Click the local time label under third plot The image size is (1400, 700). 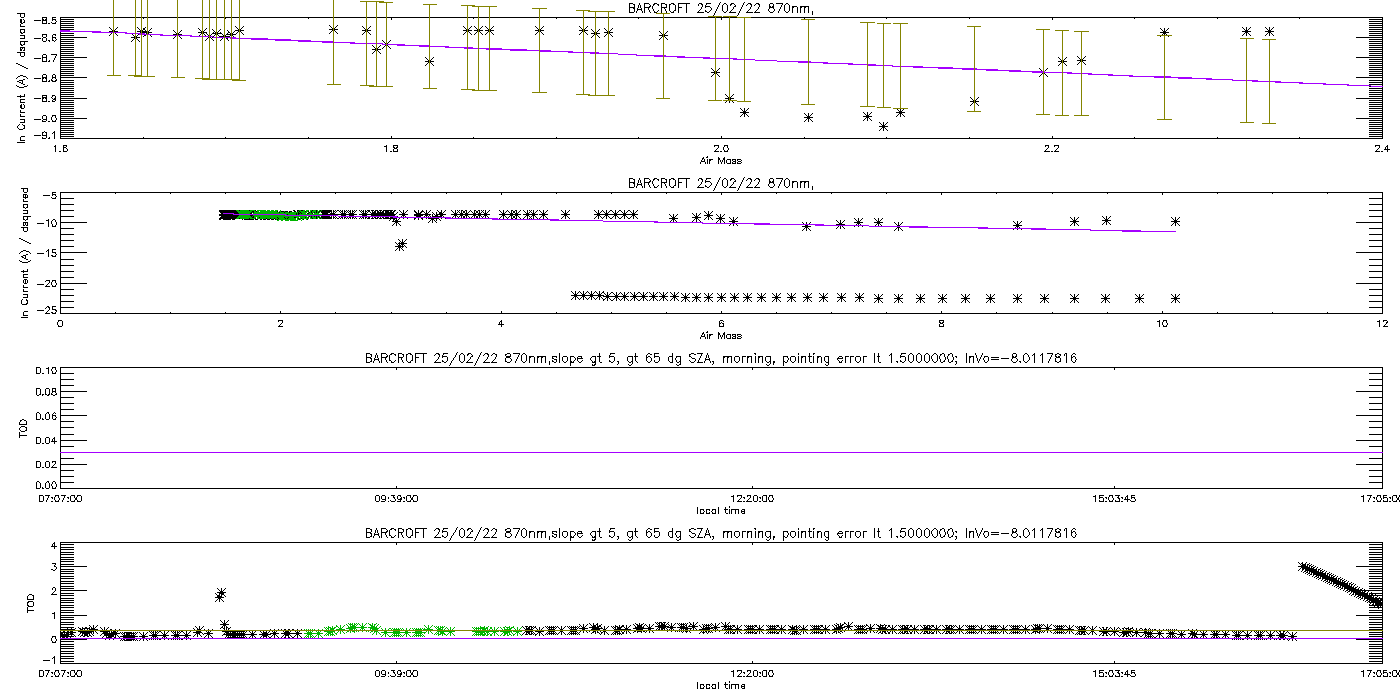(720, 510)
